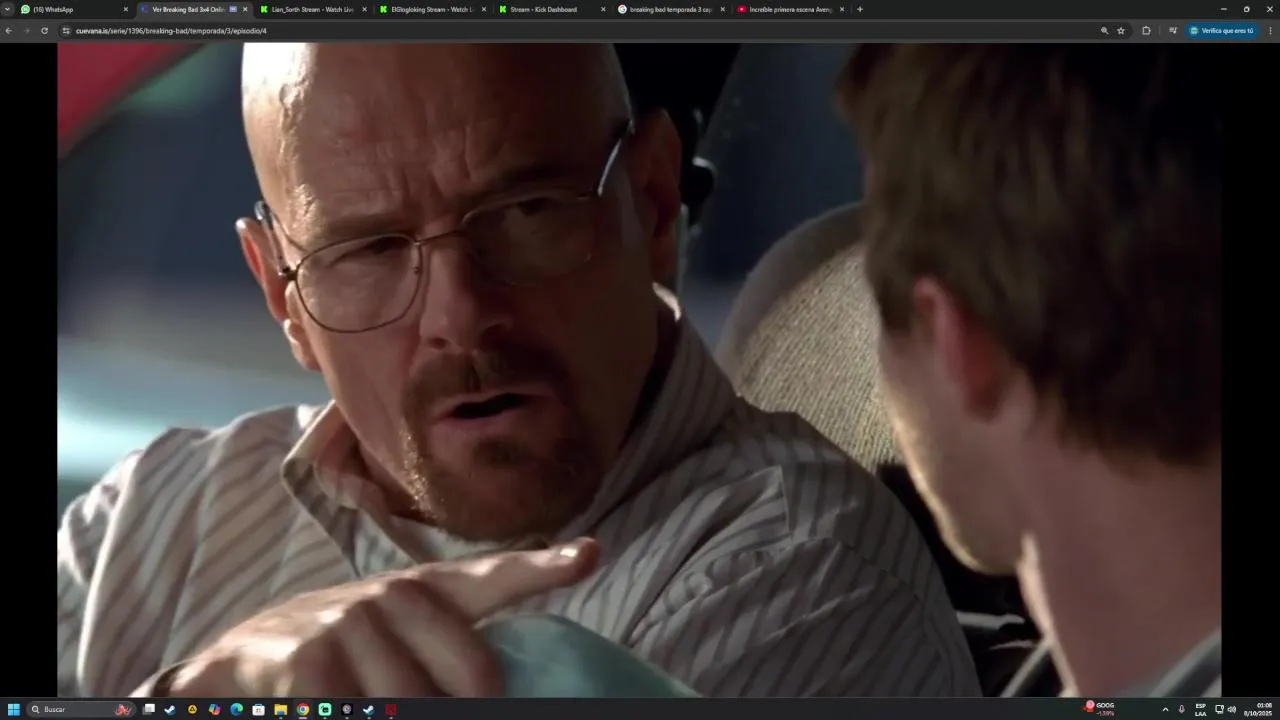The image size is (1280, 720).
Task: Open the second Steam icon on taskbar
Action: 369,710
